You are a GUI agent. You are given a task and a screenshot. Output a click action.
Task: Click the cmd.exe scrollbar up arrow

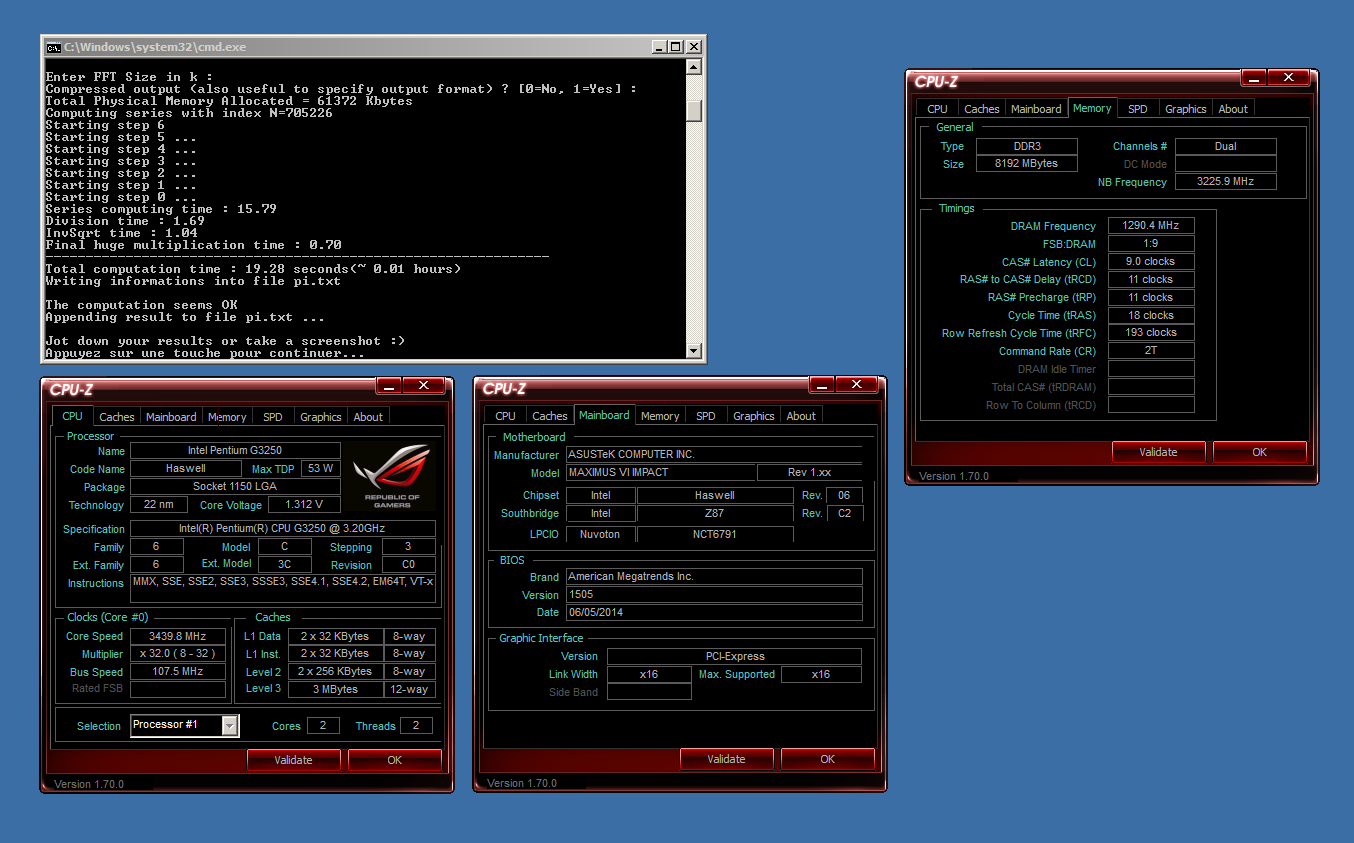click(694, 67)
